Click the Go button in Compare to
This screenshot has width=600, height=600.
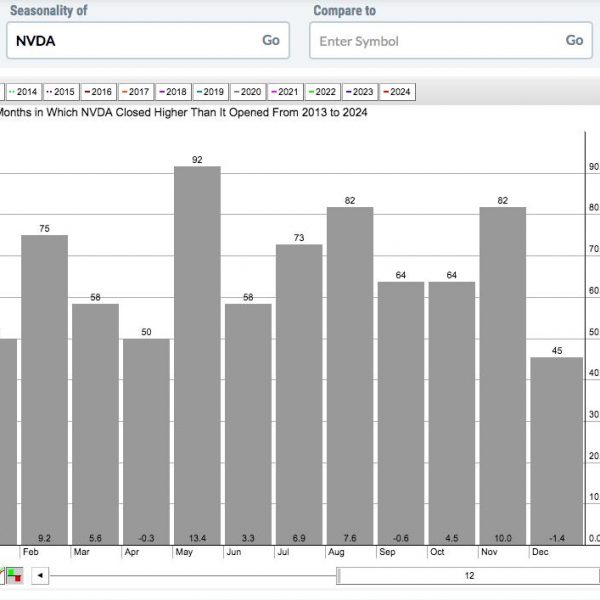[574, 40]
